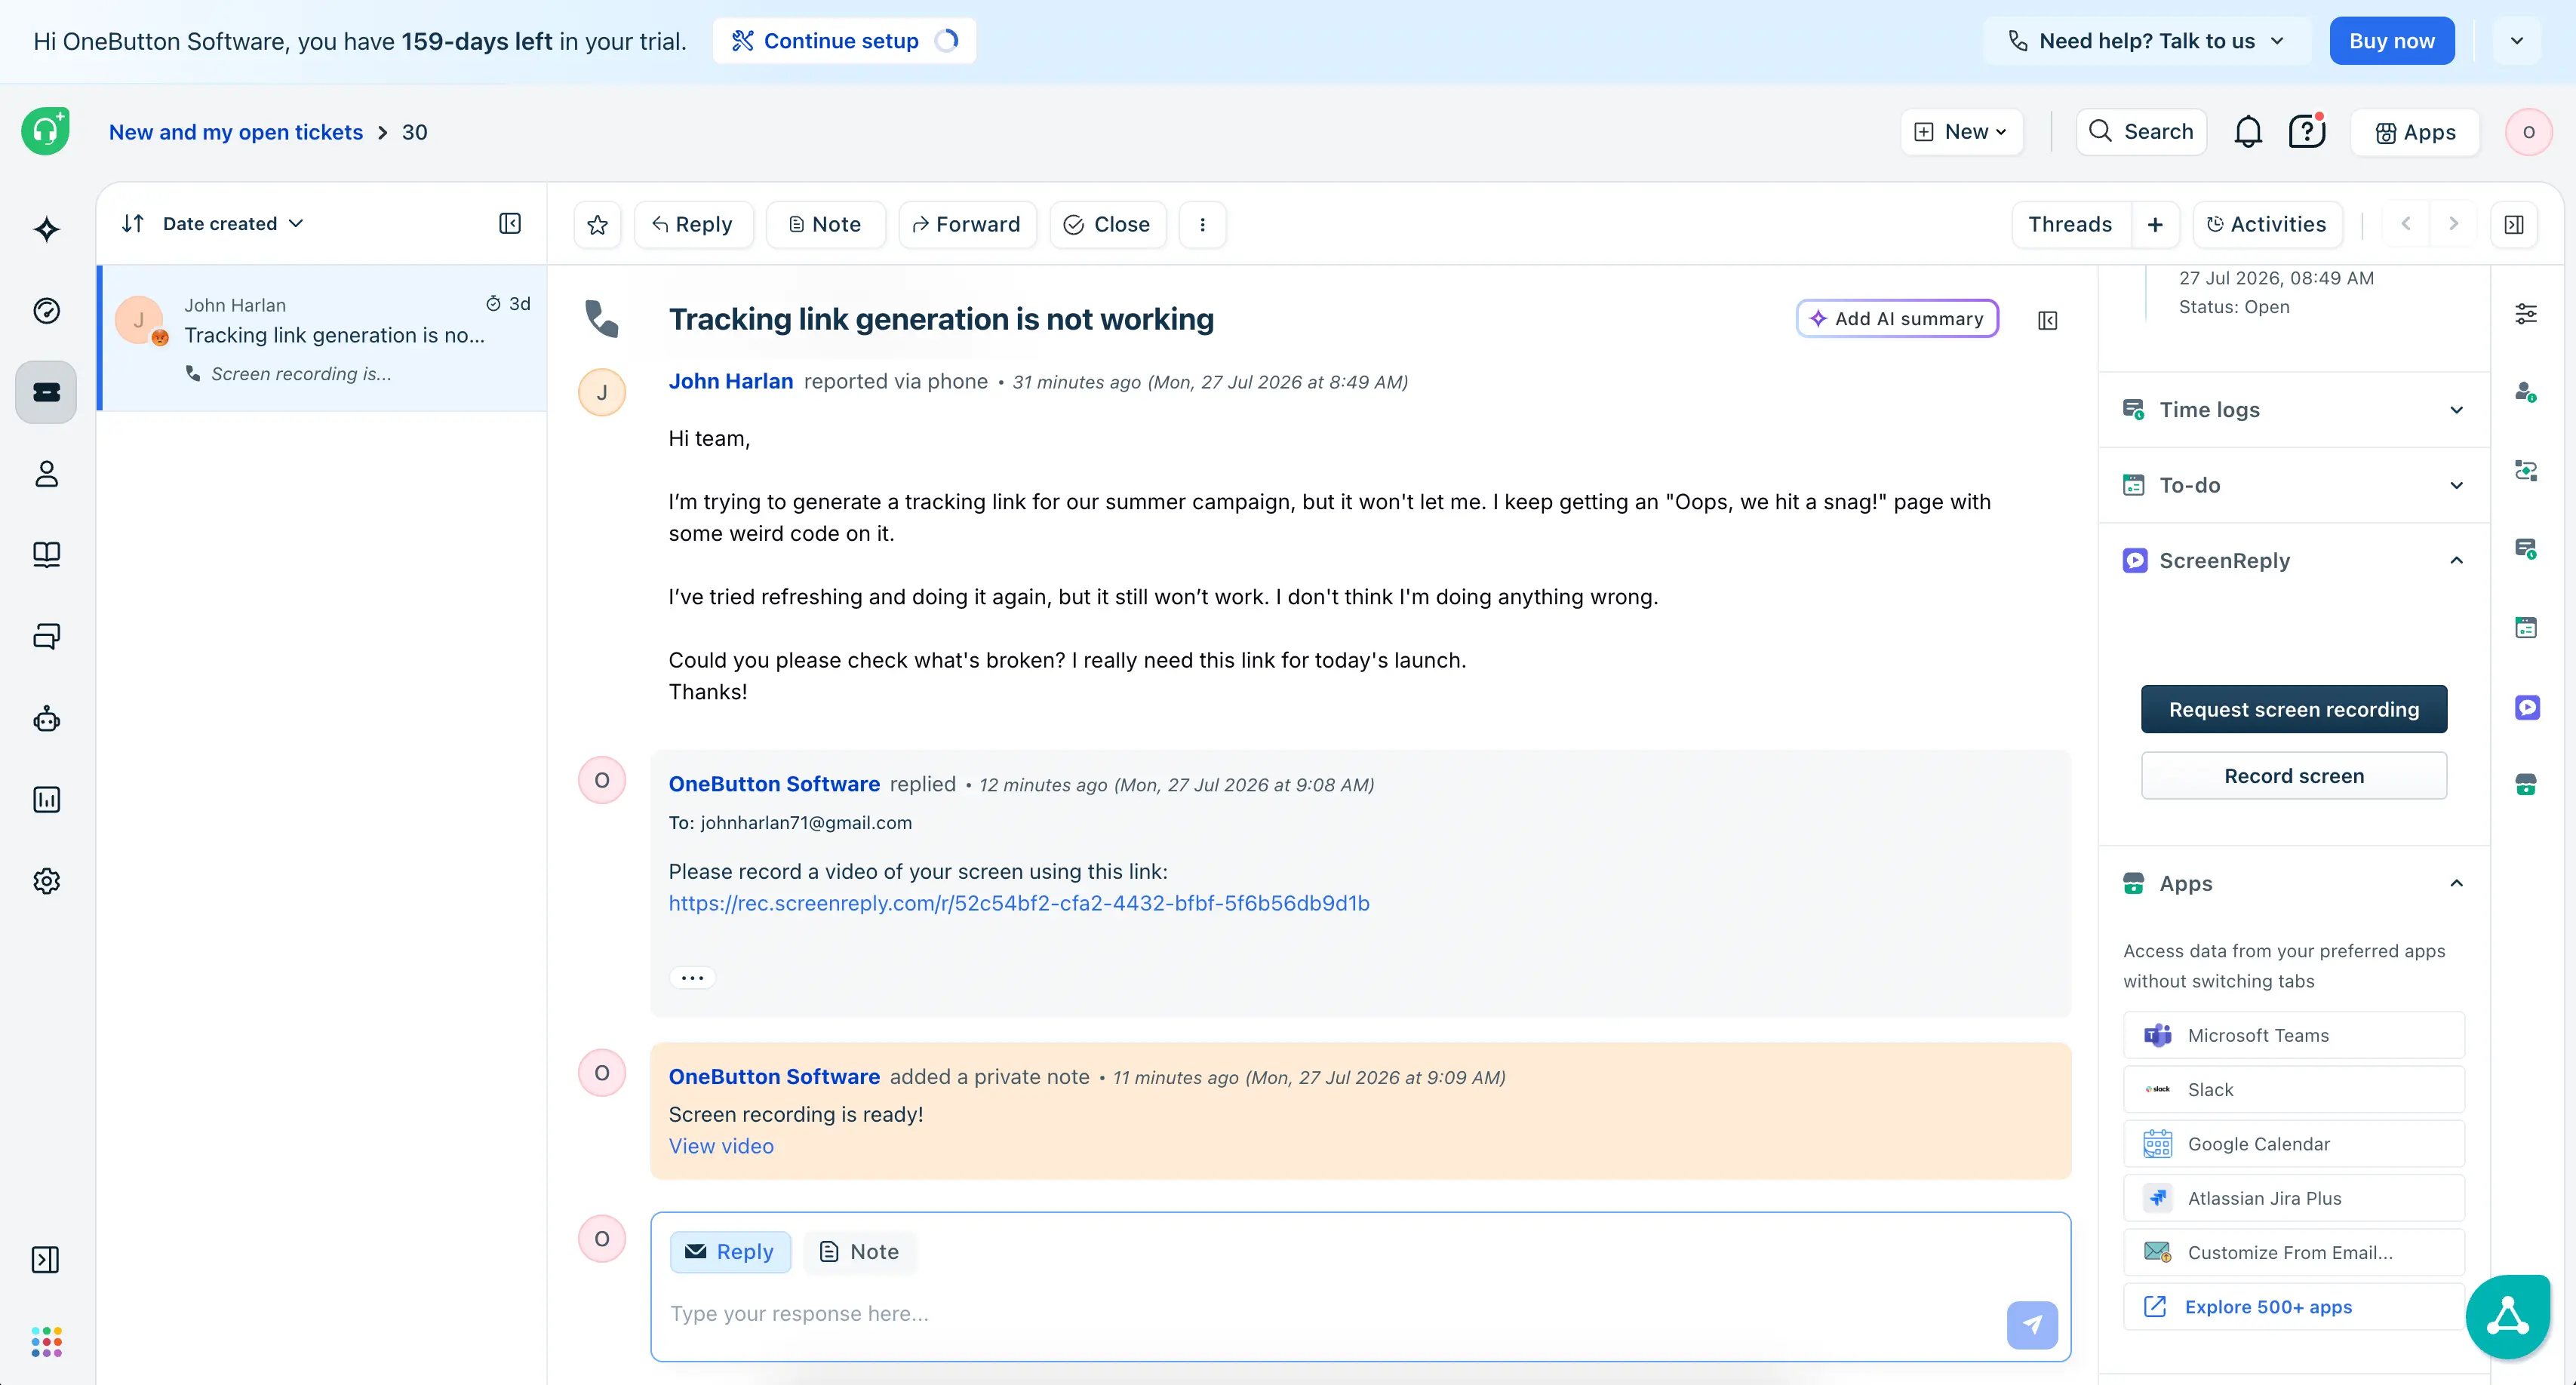Switch to the Note tab in editor

tap(859, 1251)
